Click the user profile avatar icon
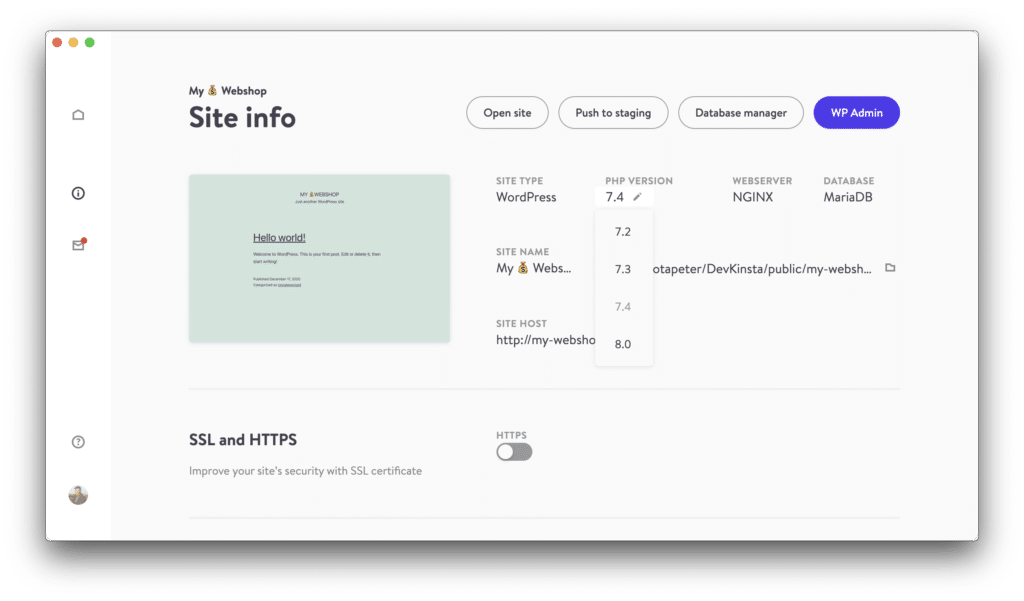 [78, 494]
